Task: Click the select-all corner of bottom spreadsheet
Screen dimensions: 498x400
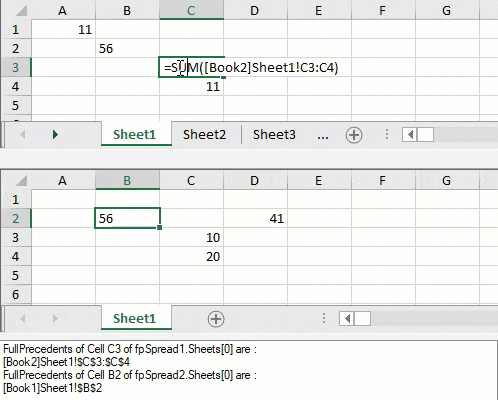Action: 21,181
